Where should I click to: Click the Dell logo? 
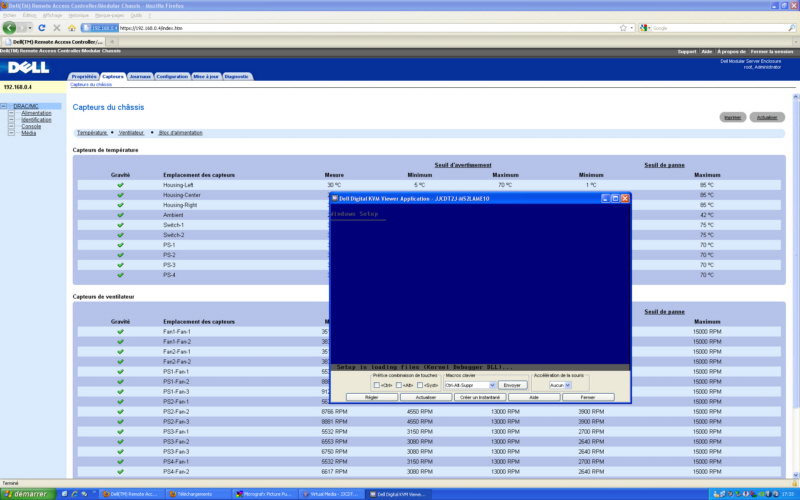pyautogui.click(x=29, y=67)
